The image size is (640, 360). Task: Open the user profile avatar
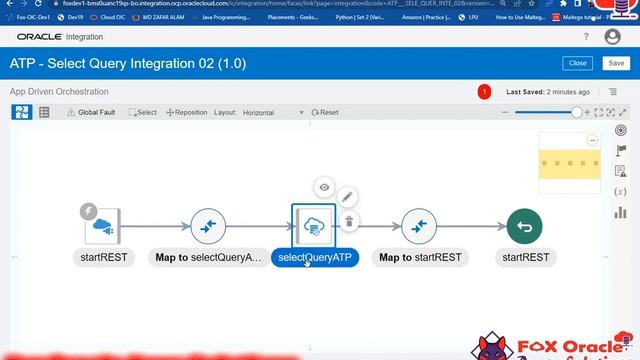point(612,37)
